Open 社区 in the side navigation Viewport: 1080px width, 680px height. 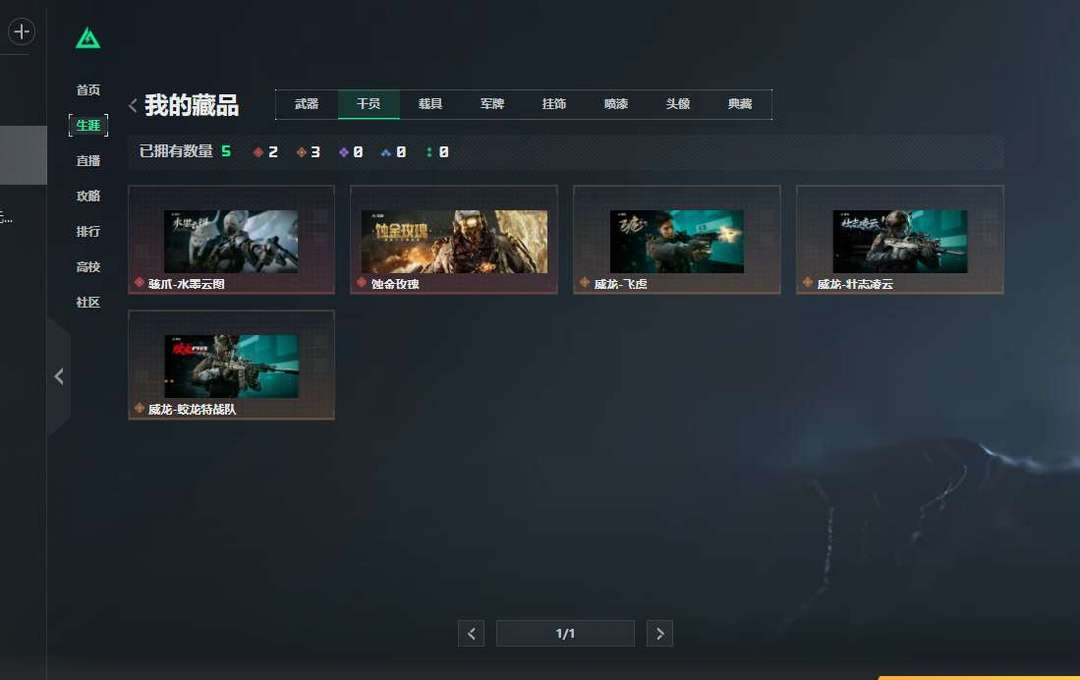88,302
